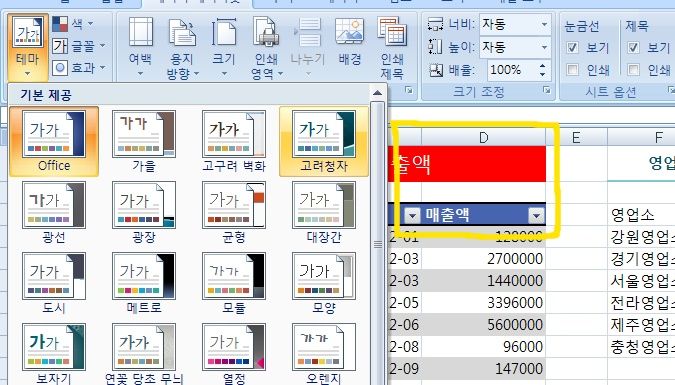
Task: Open the 페이지 설정 group dialog launcher
Action: [x=409, y=90]
